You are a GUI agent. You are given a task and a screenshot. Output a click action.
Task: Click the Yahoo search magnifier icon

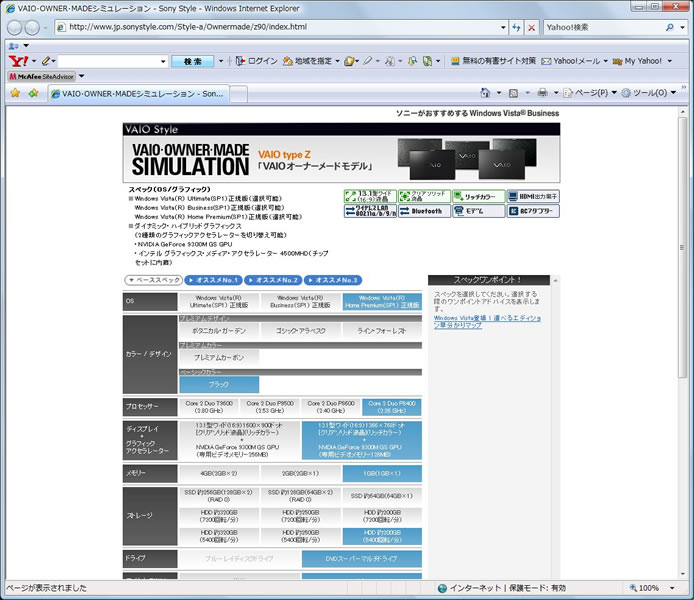669,27
